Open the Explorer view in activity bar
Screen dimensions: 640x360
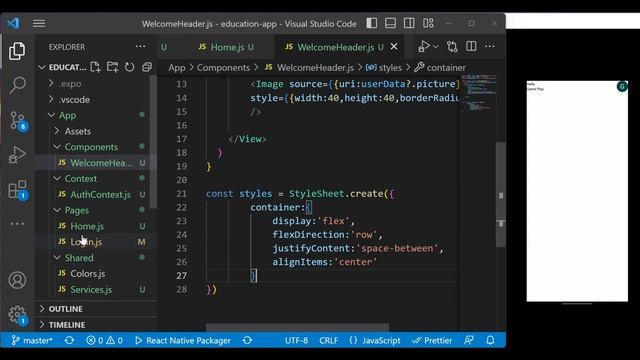[17, 51]
